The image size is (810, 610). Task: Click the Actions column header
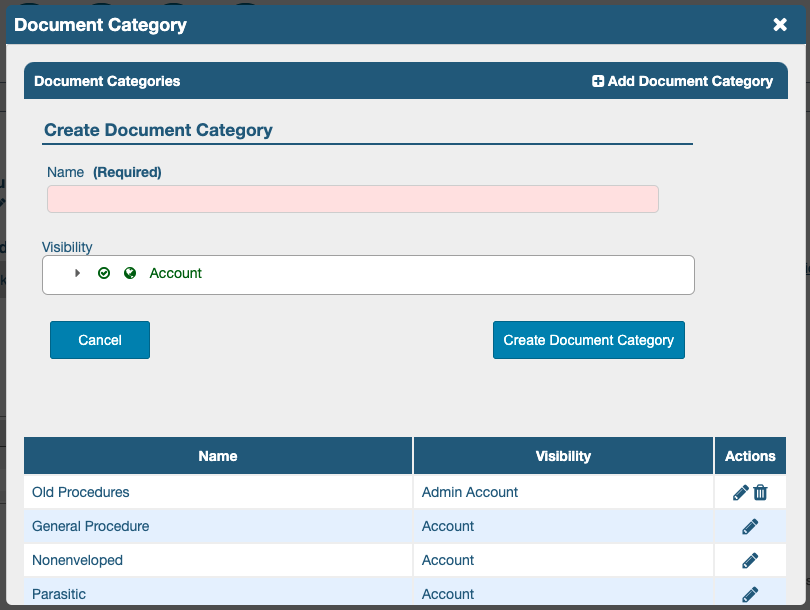click(750, 456)
